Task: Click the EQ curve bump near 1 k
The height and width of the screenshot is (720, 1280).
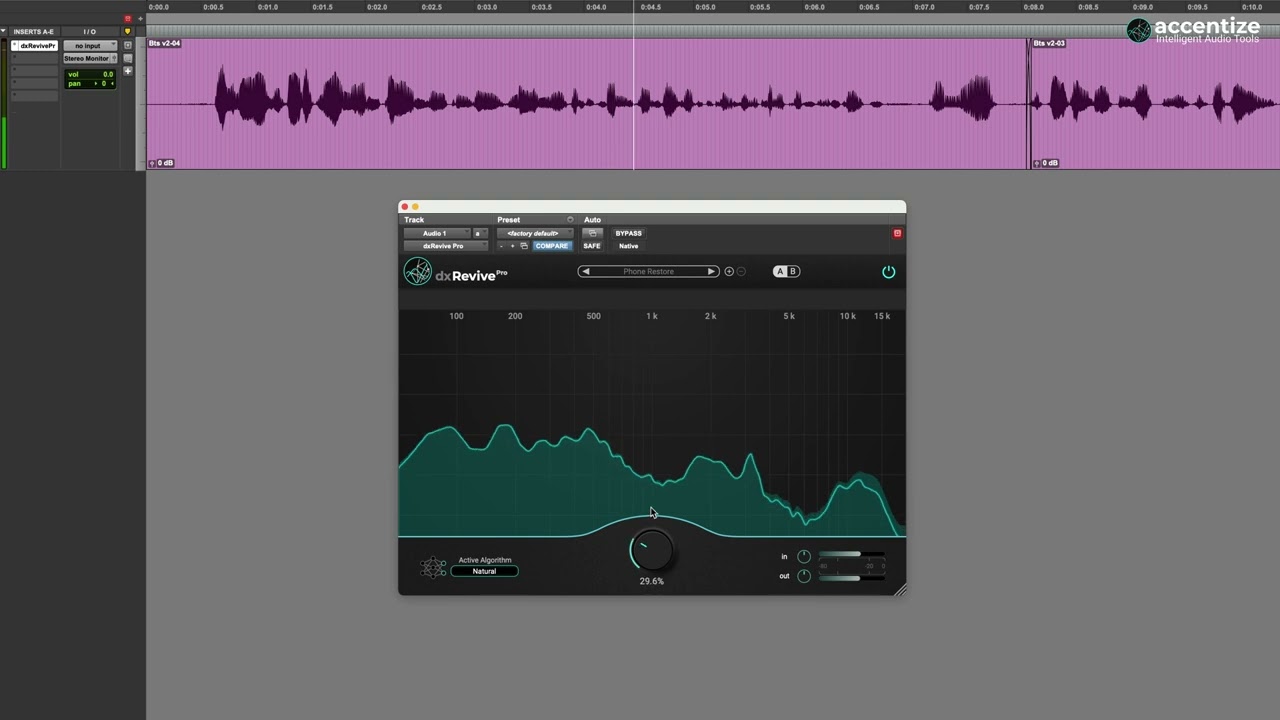Action: pos(651,518)
